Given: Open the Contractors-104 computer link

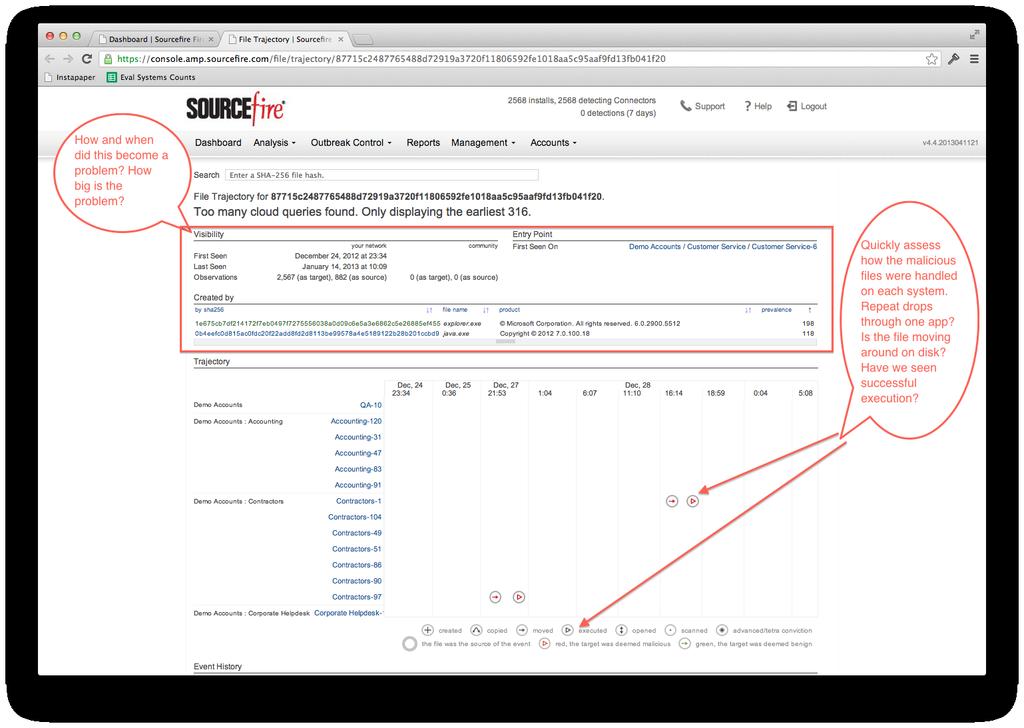Looking at the screenshot, I should 355,517.
